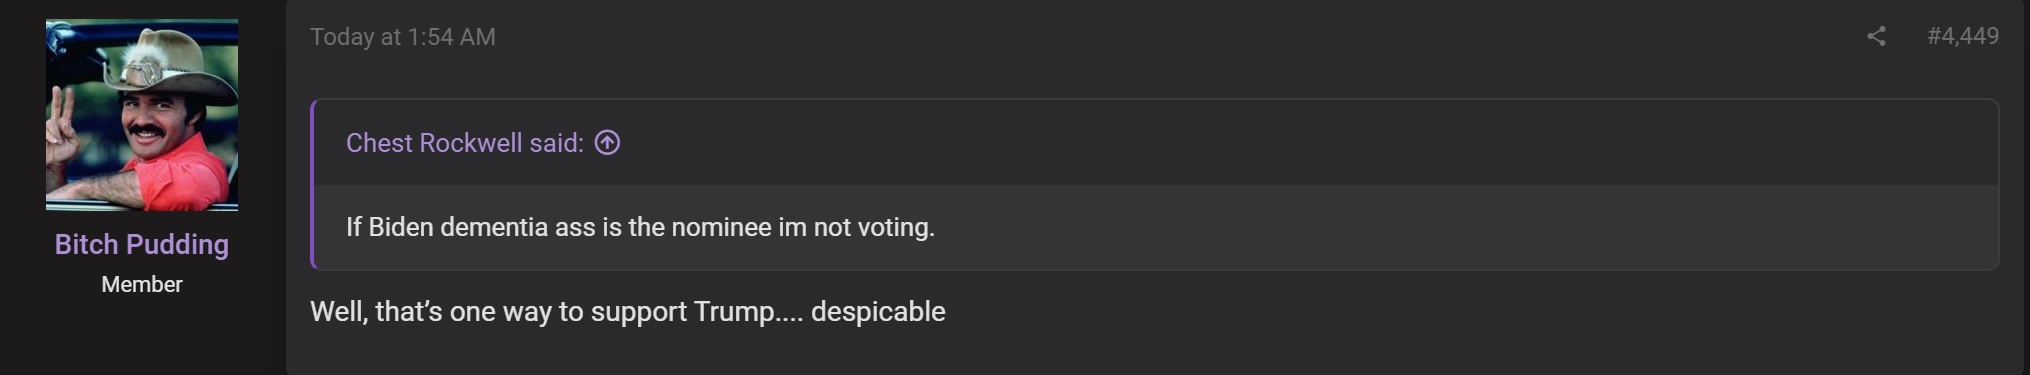The width and height of the screenshot is (2030, 375).
Task: Select the word despicable in the reply
Action: click(878, 312)
